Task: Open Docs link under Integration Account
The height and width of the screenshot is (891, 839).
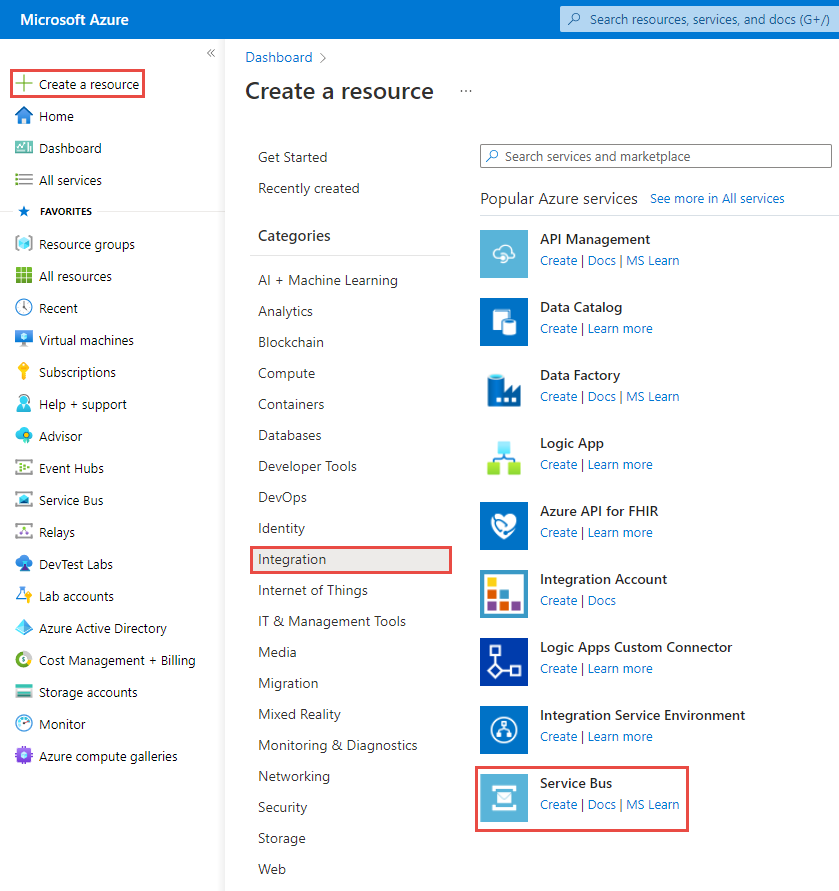Action: (x=601, y=601)
